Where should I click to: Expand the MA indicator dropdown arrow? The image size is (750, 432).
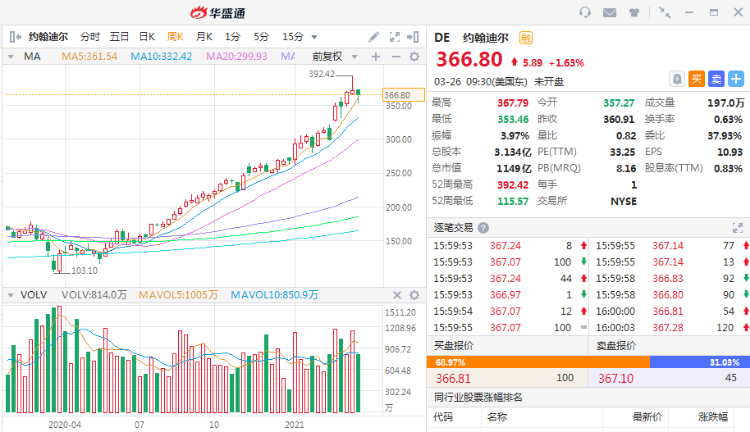[11, 57]
